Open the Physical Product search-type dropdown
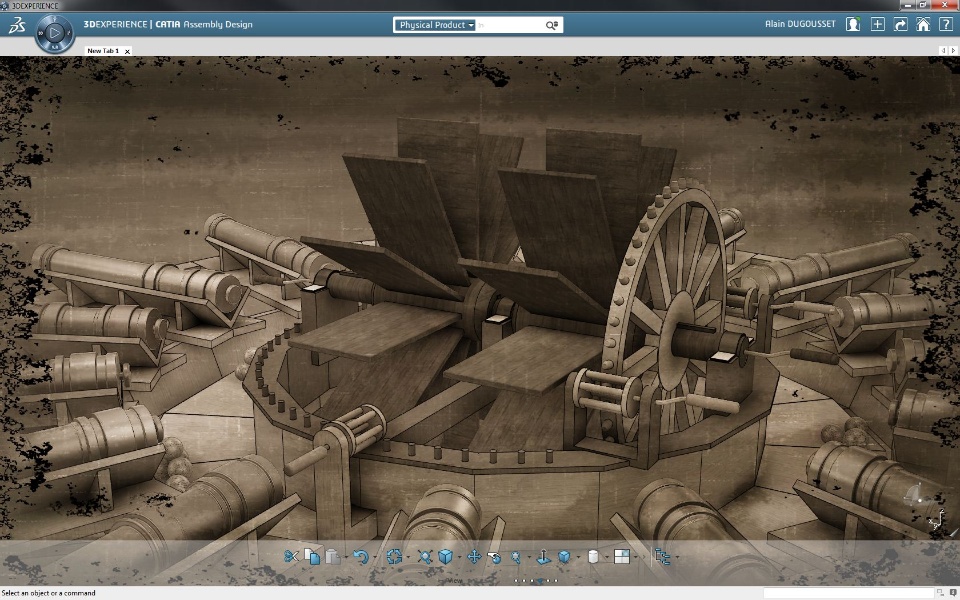 click(435, 25)
